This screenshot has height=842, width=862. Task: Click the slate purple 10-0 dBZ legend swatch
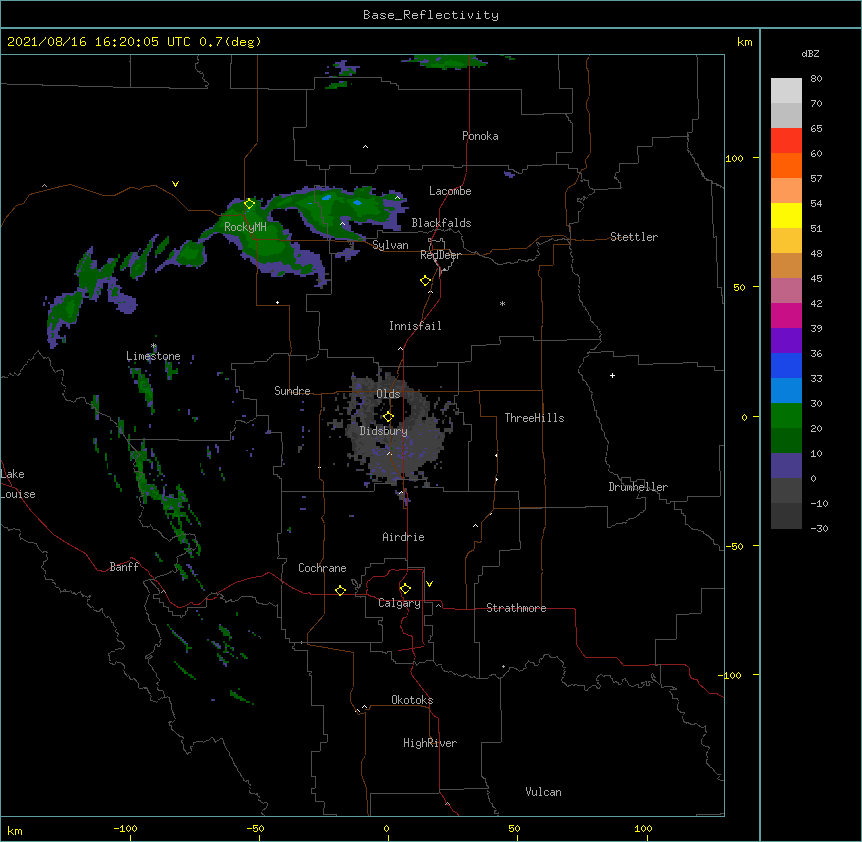(786, 466)
